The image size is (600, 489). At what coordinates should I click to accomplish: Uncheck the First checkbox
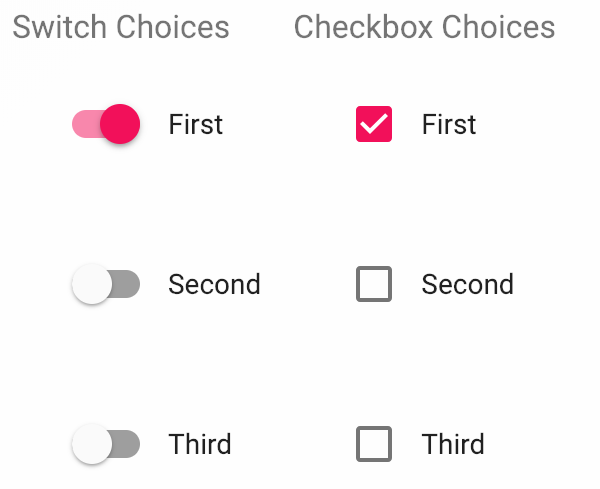374,124
